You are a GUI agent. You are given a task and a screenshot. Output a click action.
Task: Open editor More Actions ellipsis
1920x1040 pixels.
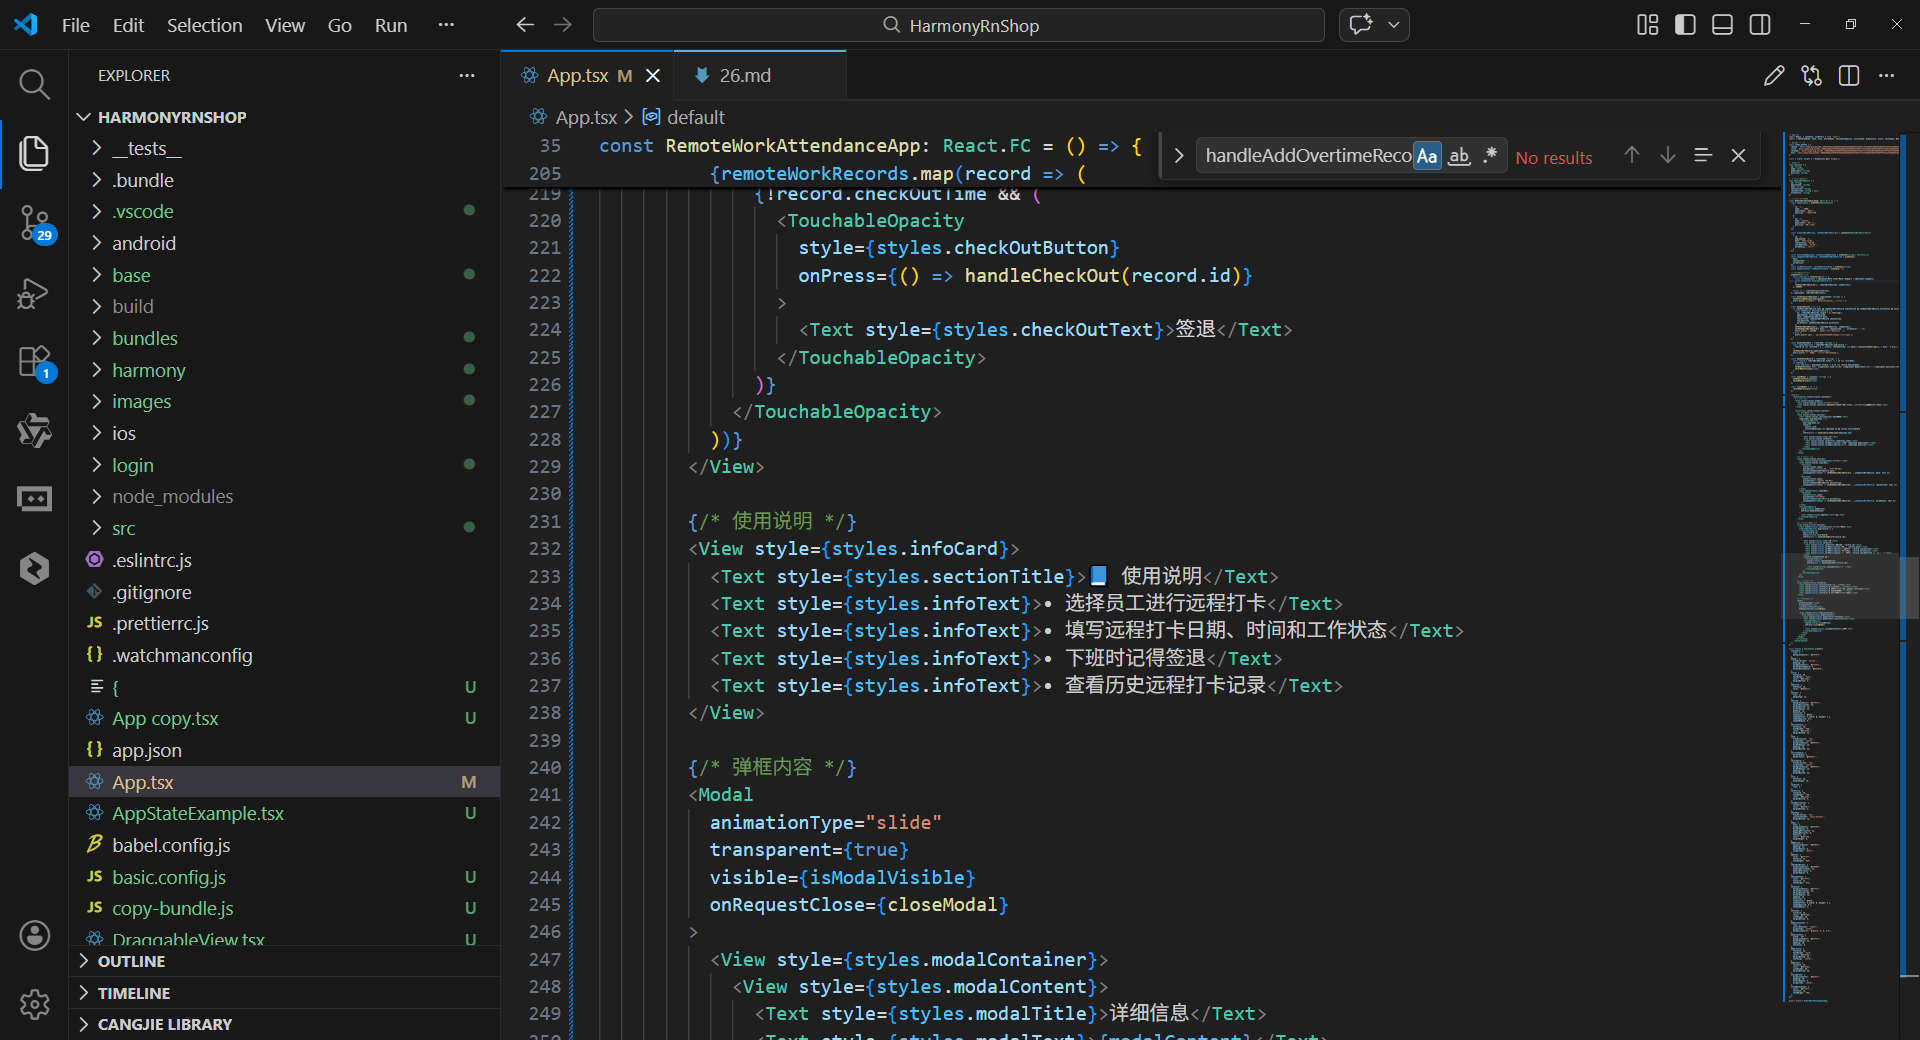(1886, 76)
